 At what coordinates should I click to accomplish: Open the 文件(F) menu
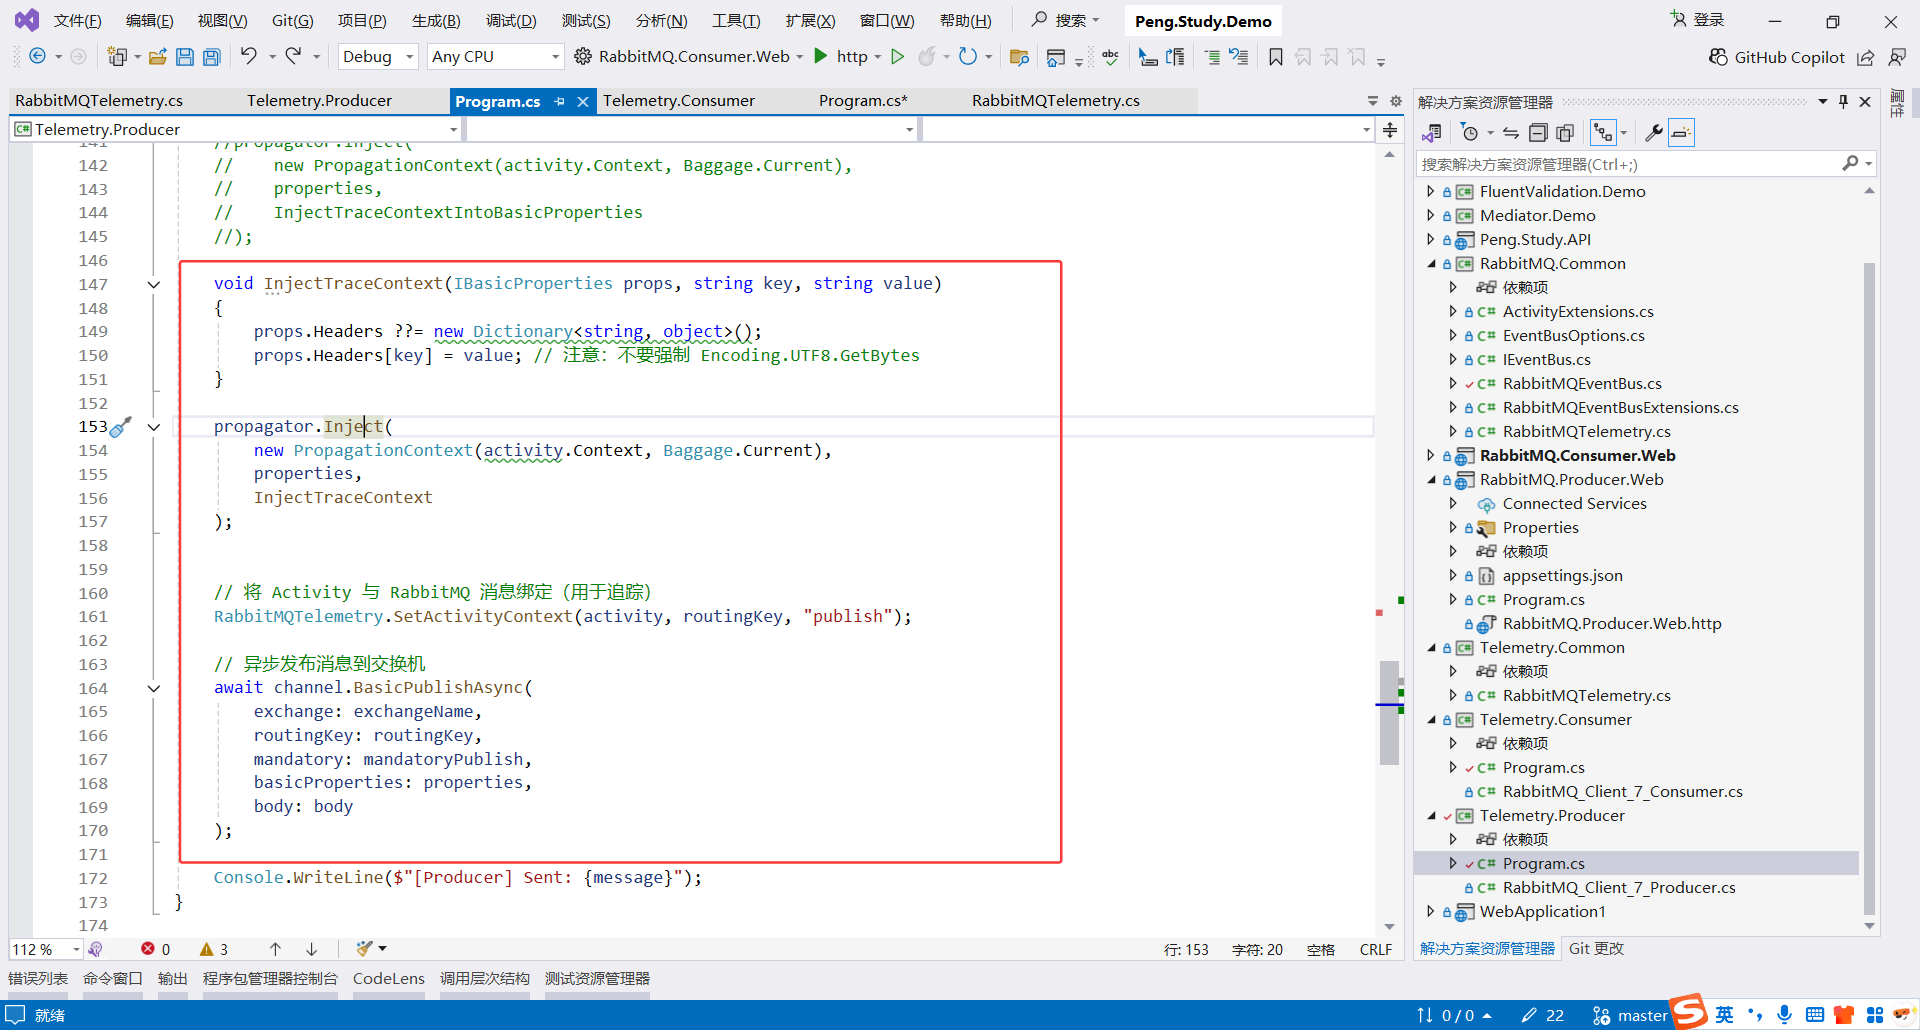(77, 21)
